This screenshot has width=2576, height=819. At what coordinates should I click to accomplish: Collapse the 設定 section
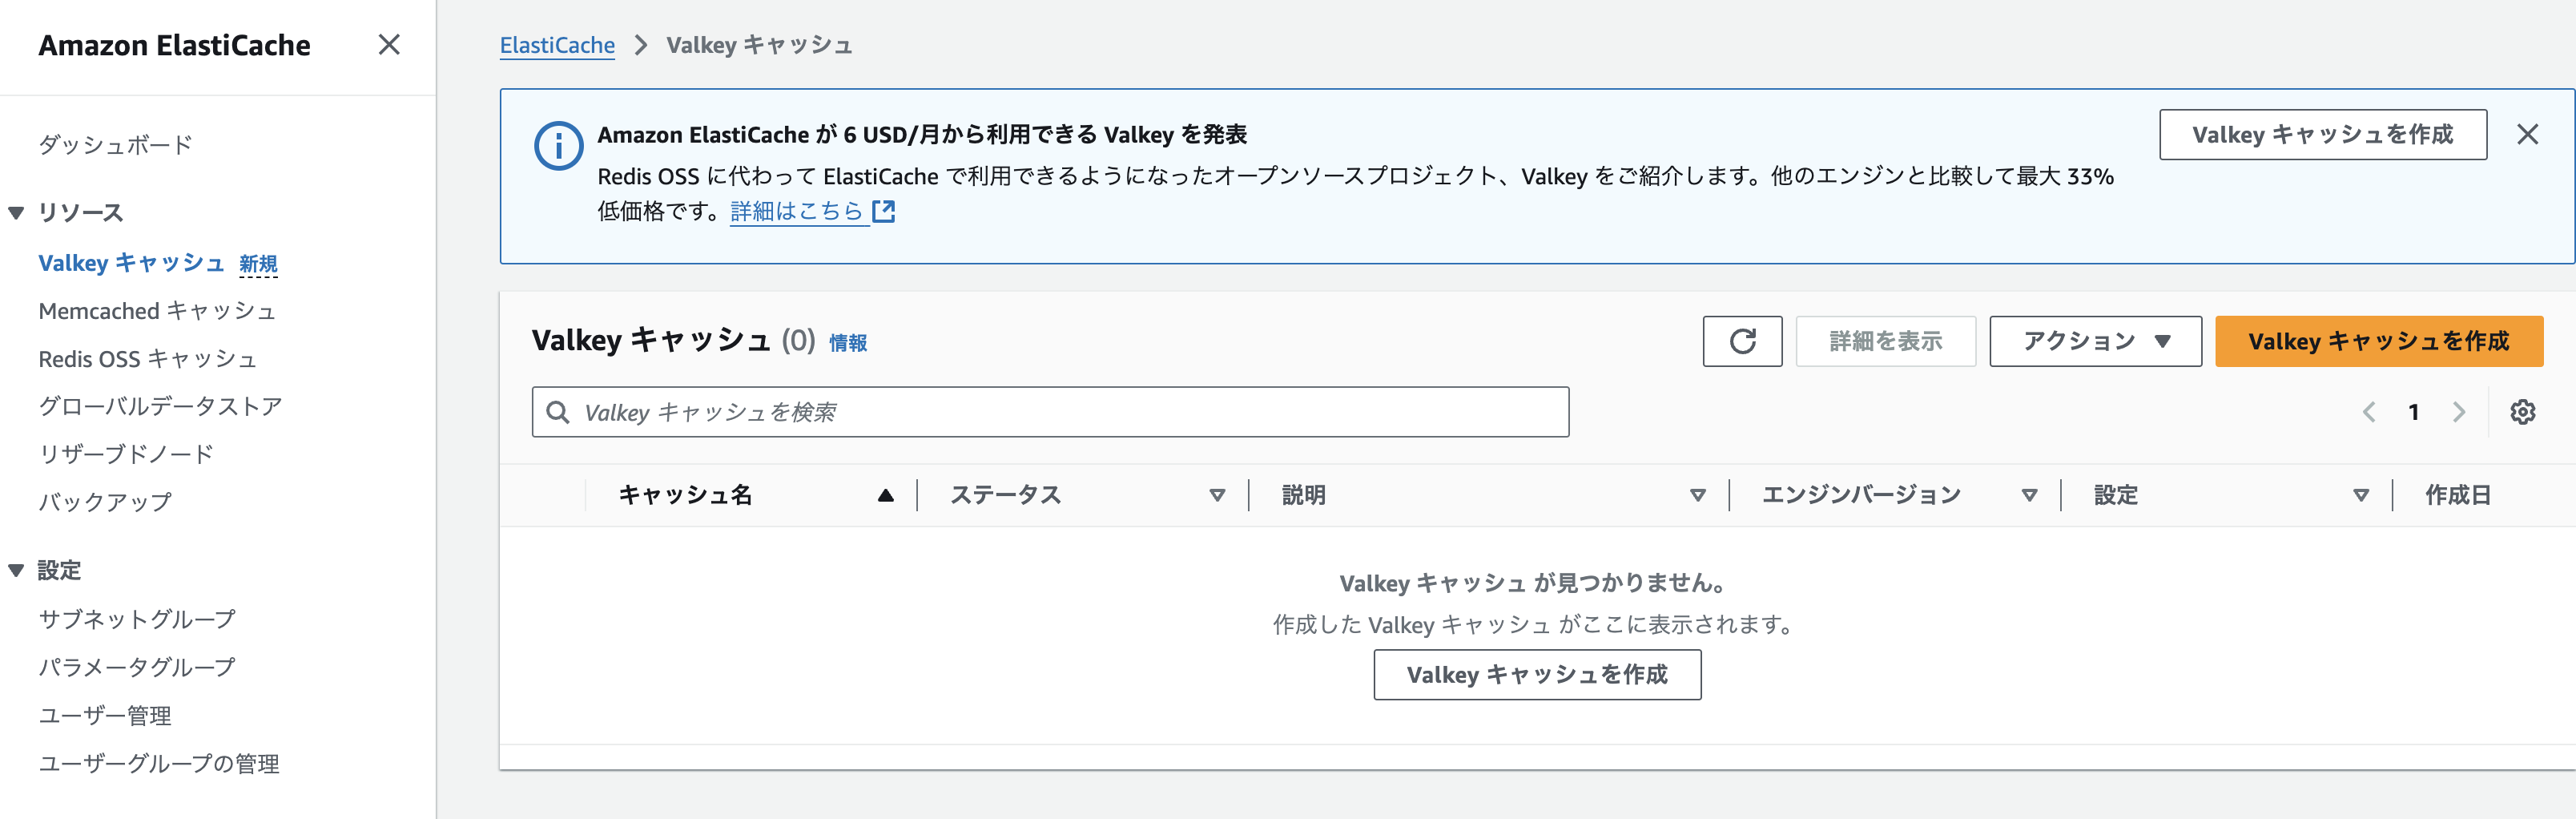point(16,571)
